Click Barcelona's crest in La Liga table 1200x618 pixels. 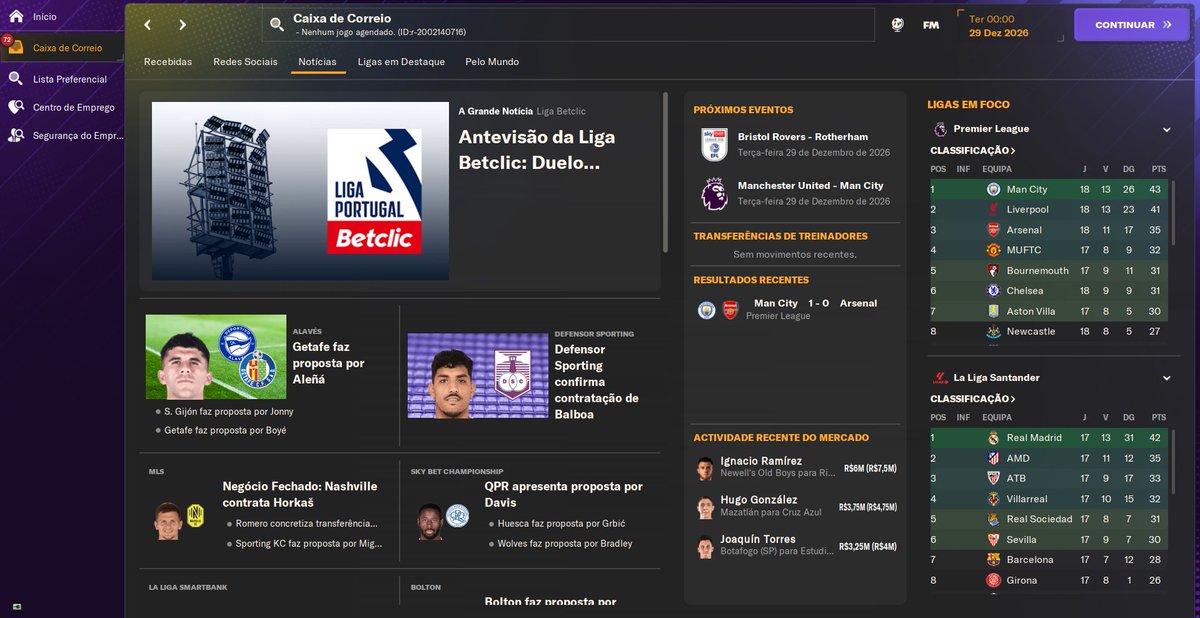click(993, 560)
